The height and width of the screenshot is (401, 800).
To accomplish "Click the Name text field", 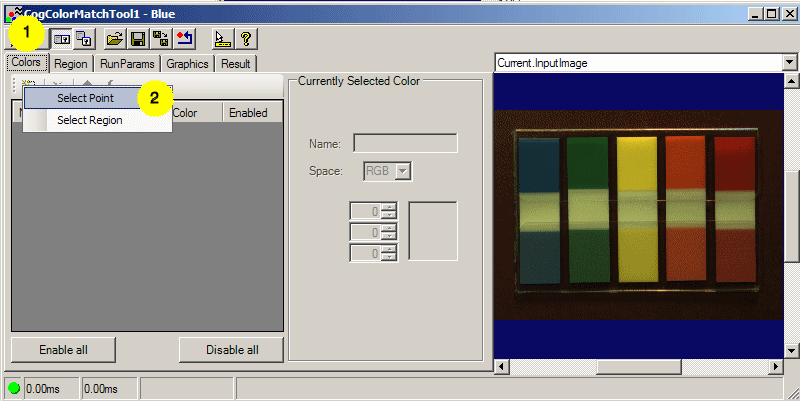I will point(406,143).
